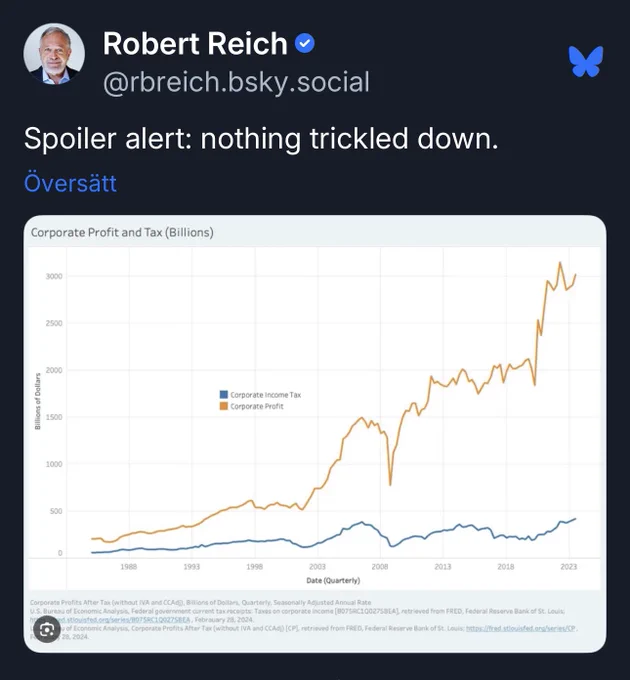
Task: Click the 3000 label on the y-axis
Action: point(54,276)
